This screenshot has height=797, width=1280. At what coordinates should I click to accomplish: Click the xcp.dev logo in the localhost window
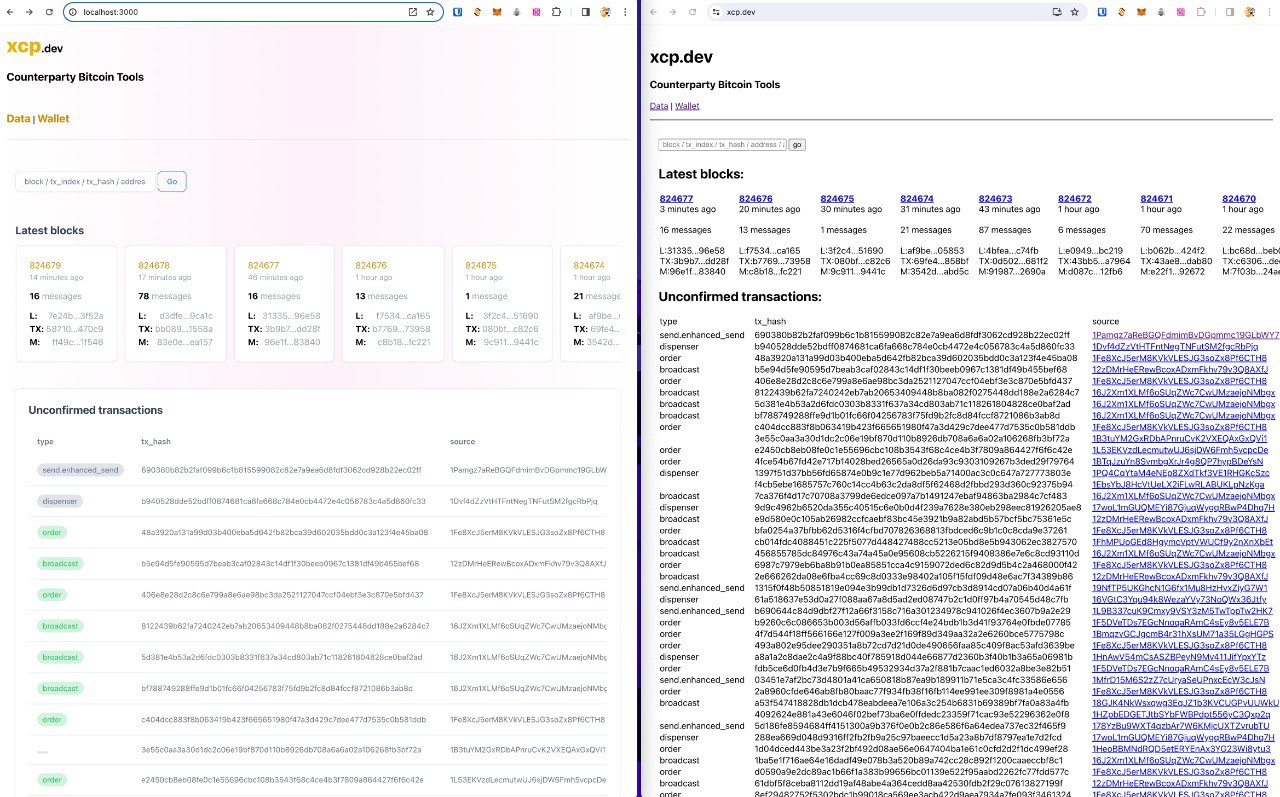click(34, 47)
